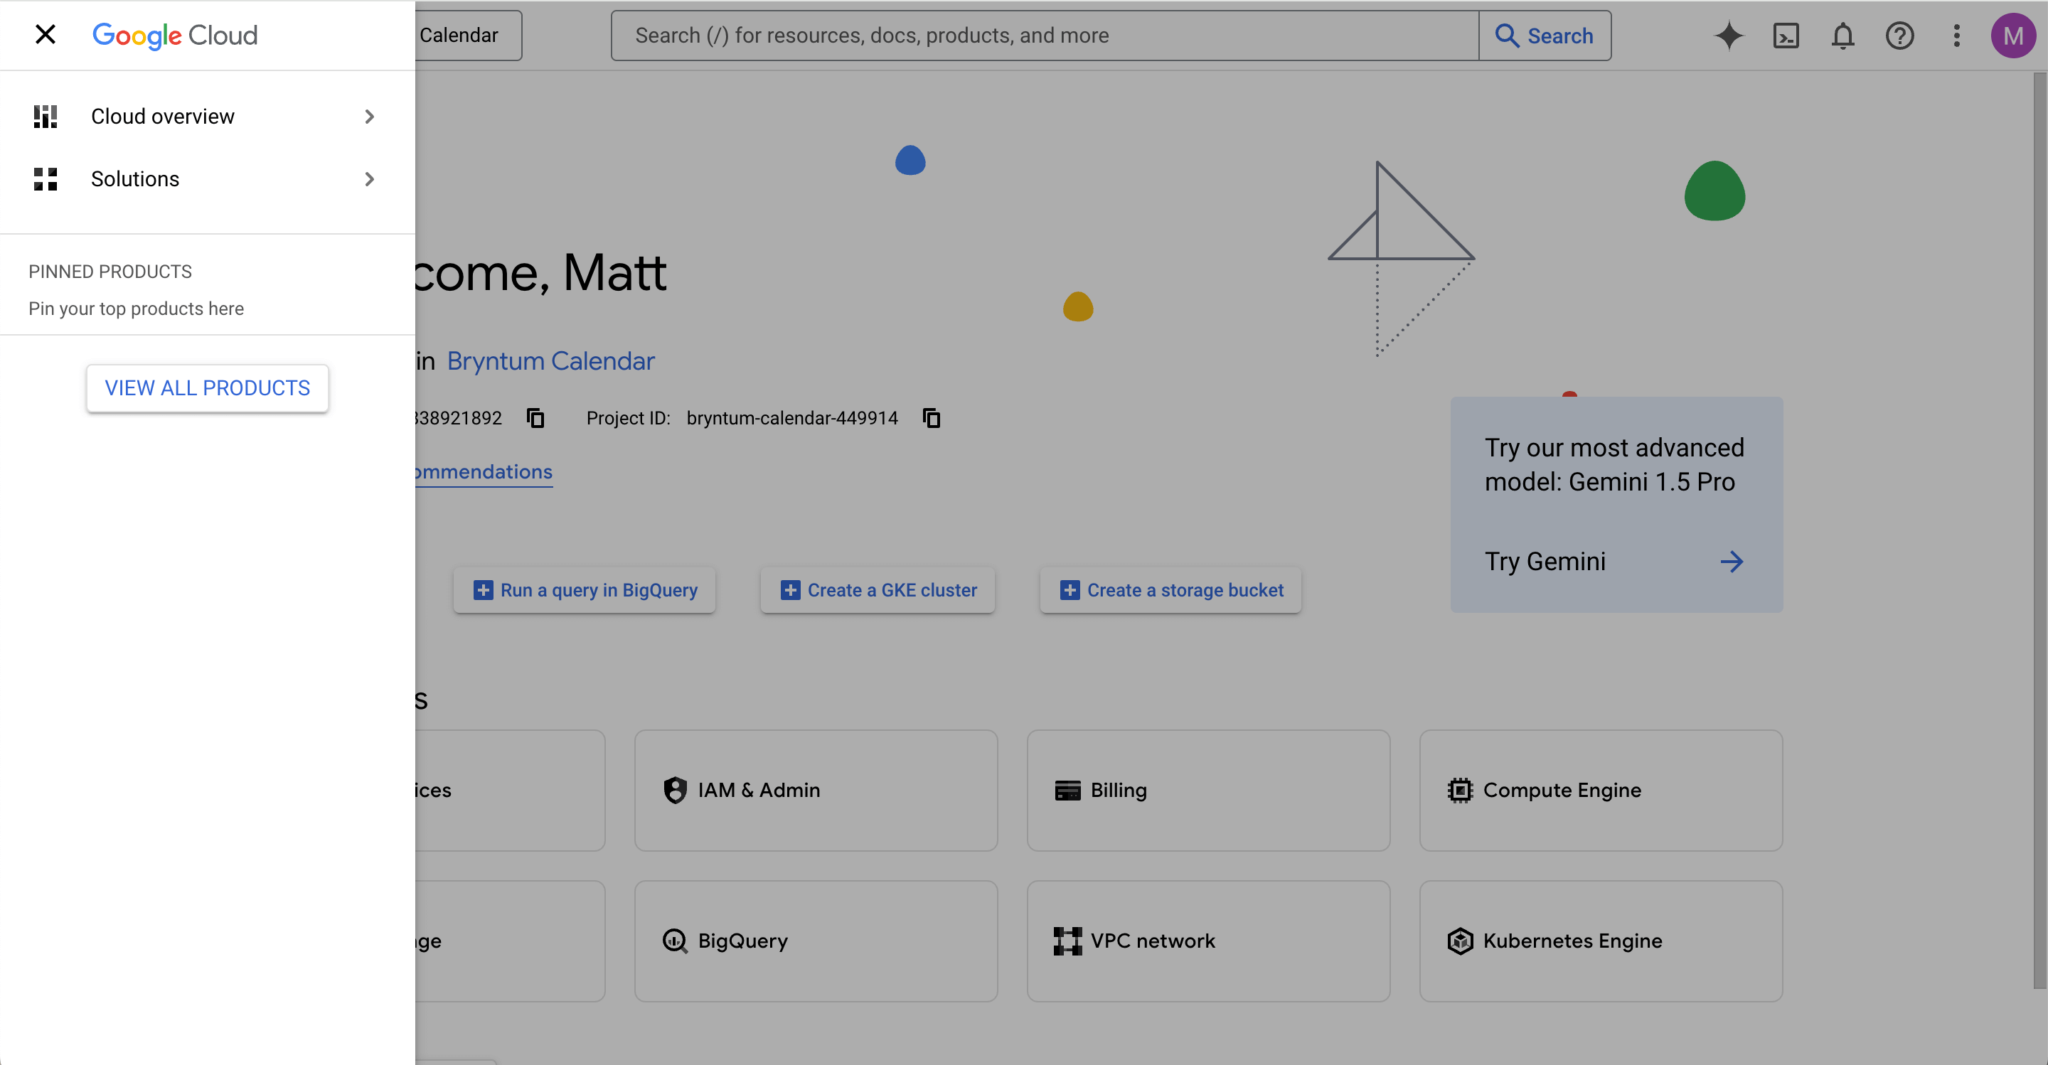2048x1065 pixels.
Task: Open the Try Gemini link
Action: [1545, 562]
